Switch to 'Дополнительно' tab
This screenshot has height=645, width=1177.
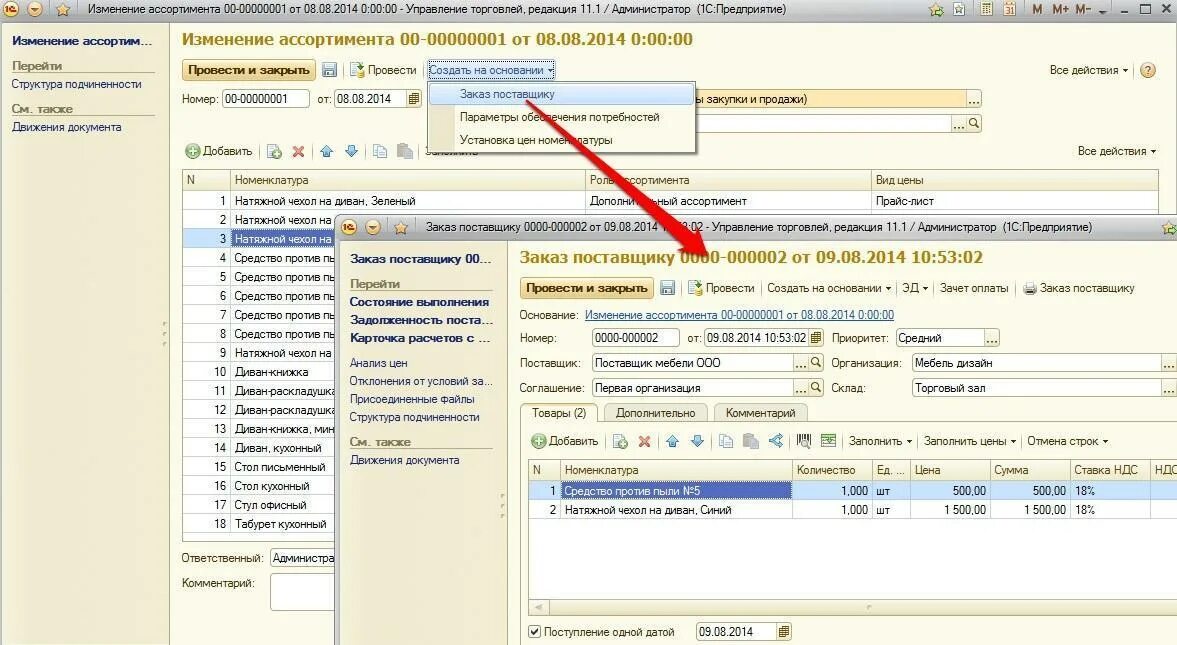[655, 413]
